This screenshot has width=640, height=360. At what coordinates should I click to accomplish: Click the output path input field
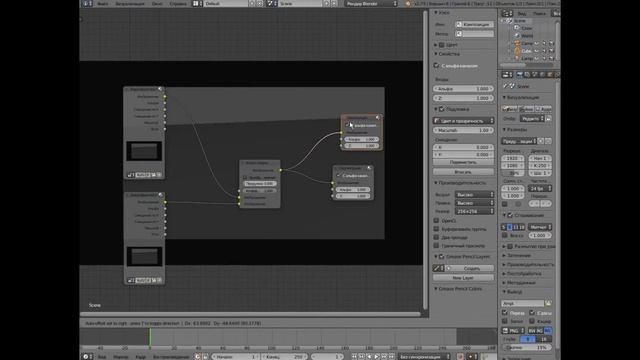(x=522, y=303)
